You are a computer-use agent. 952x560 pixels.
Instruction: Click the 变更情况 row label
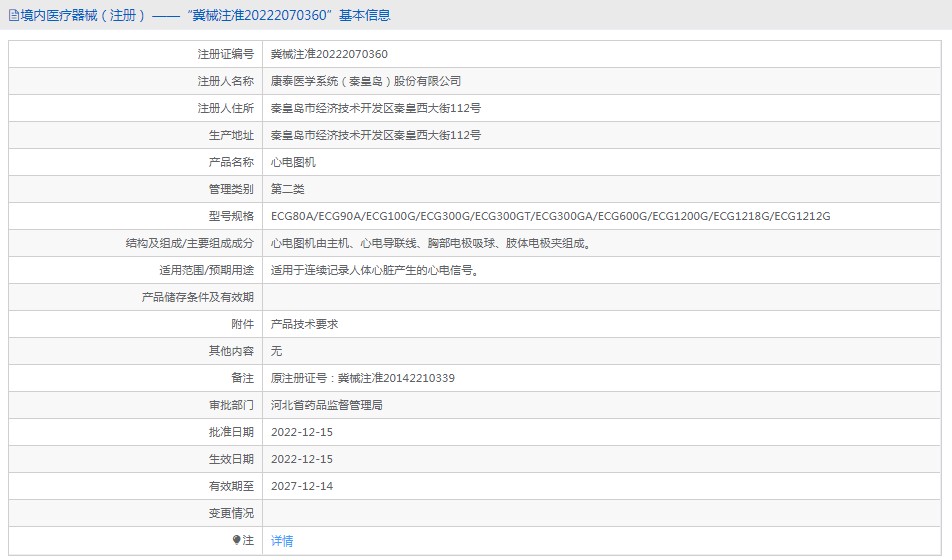231,513
